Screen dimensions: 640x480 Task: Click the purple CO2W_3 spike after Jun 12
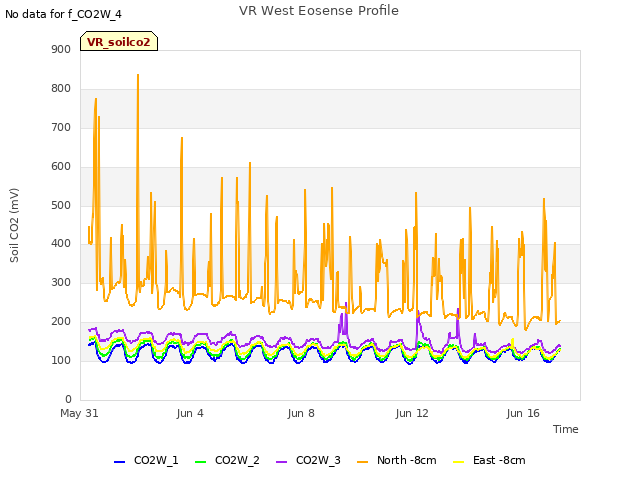[418, 313]
